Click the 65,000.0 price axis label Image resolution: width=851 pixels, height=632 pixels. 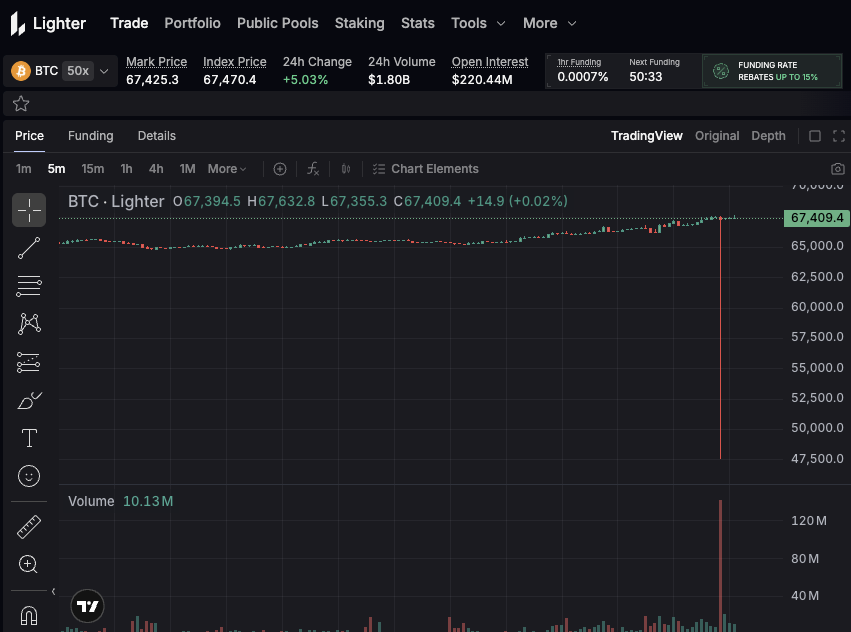[x=817, y=246]
